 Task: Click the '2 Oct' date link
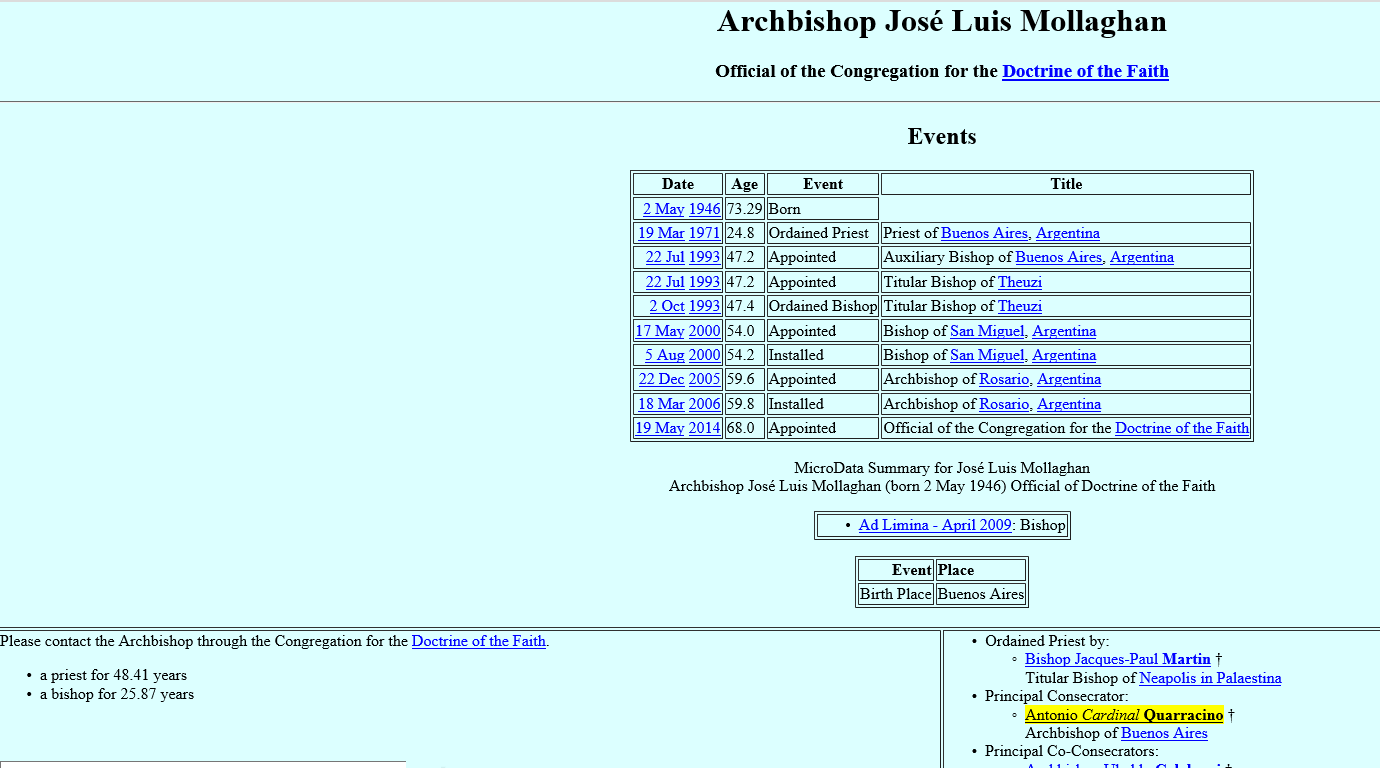667,306
